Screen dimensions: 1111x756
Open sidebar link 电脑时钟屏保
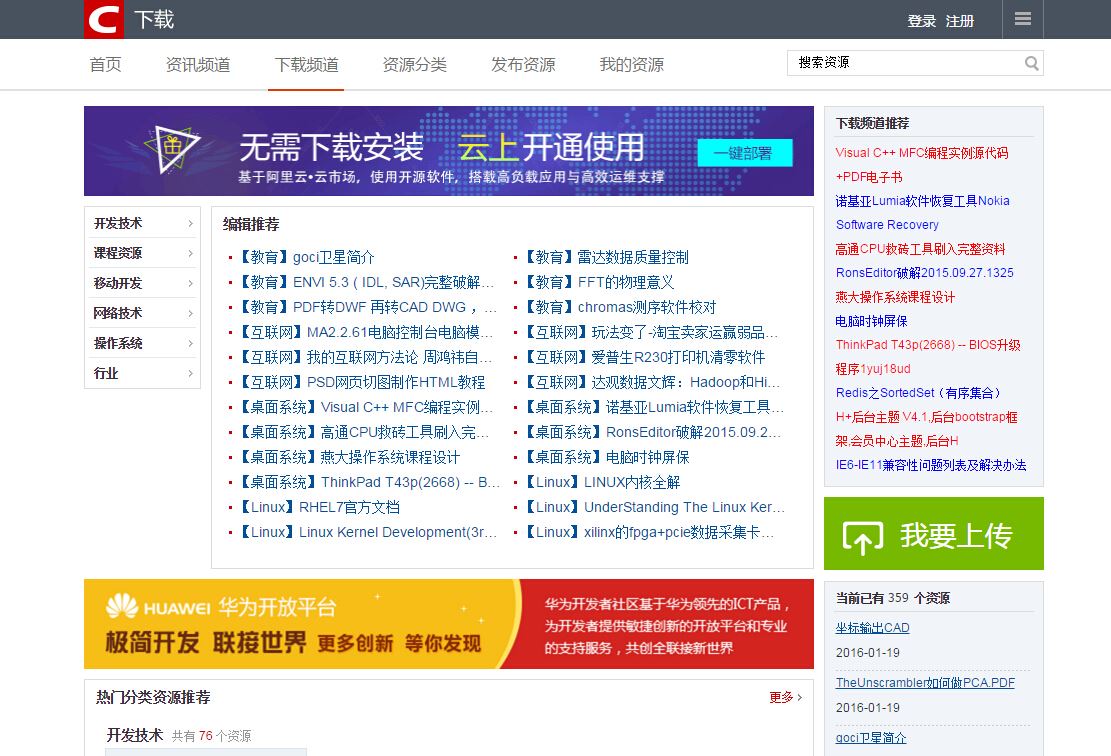tap(871, 321)
